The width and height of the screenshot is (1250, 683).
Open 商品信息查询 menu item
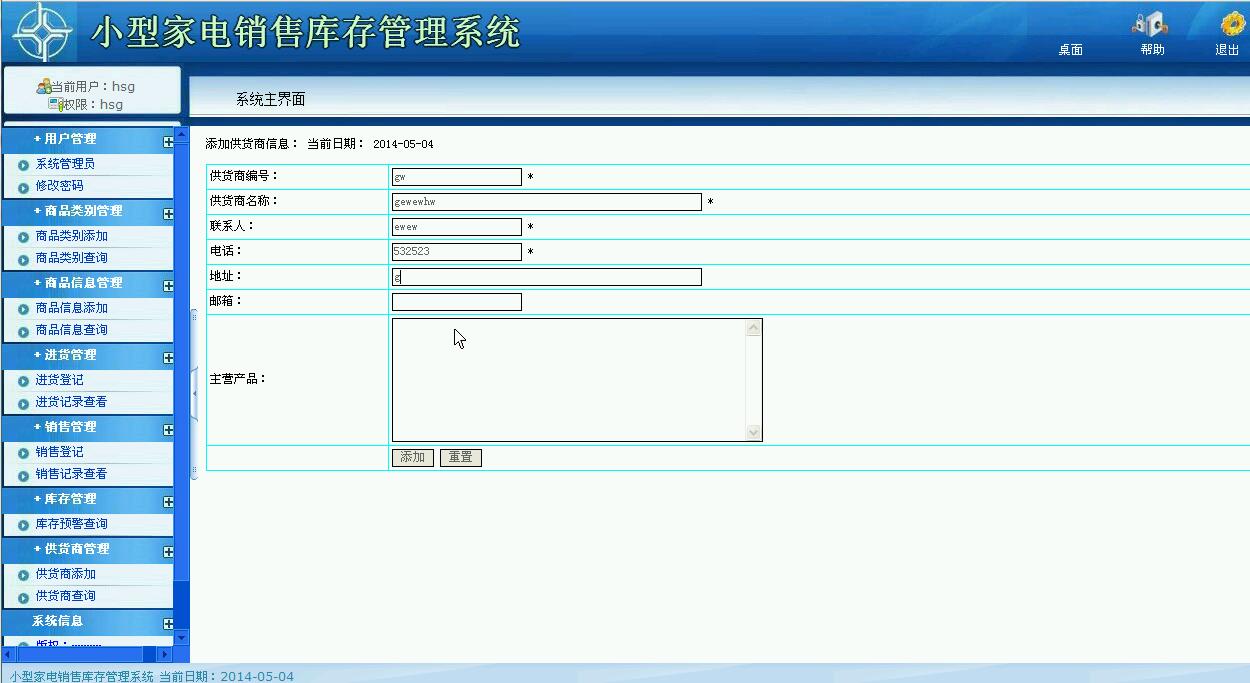pos(71,330)
